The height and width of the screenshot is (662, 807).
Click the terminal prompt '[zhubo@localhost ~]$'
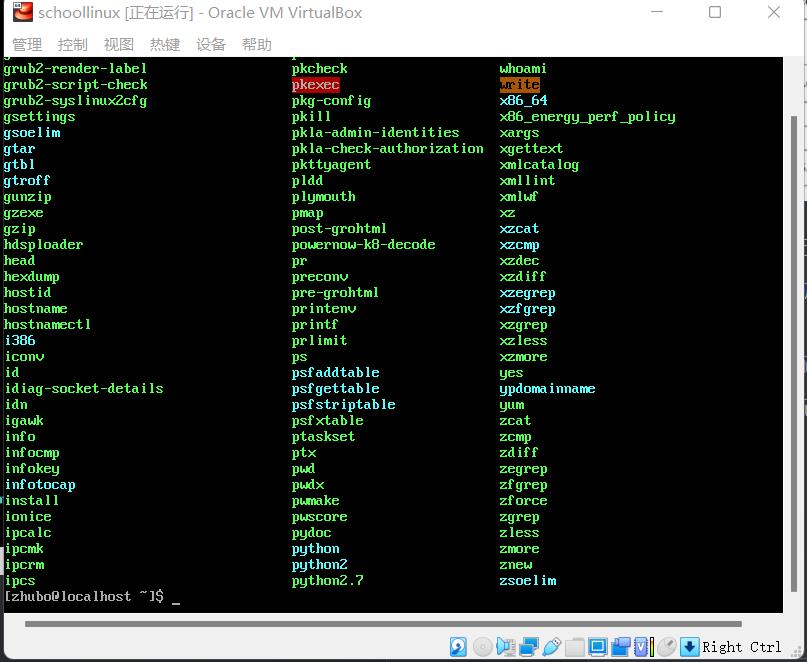click(84, 596)
